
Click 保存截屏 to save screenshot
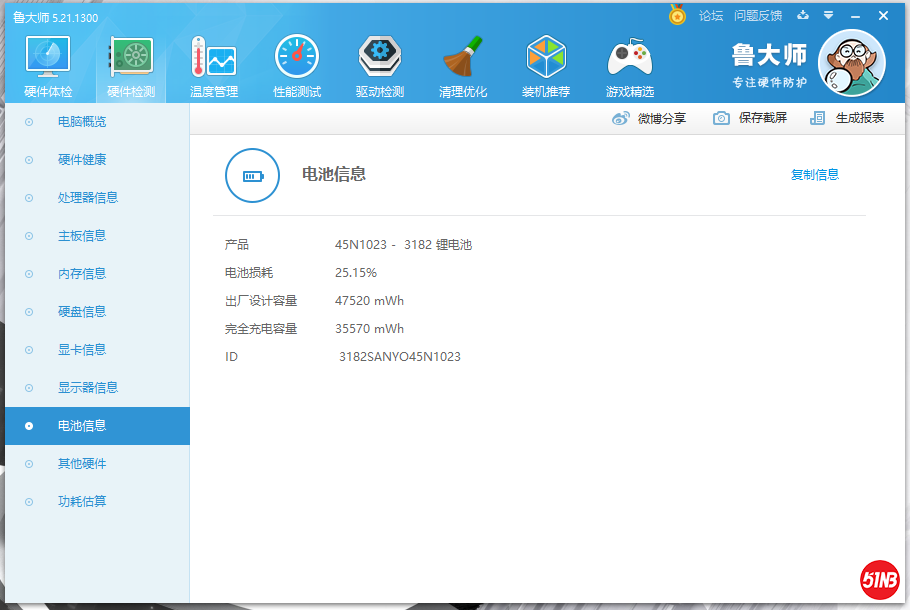[x=750, y=118]
